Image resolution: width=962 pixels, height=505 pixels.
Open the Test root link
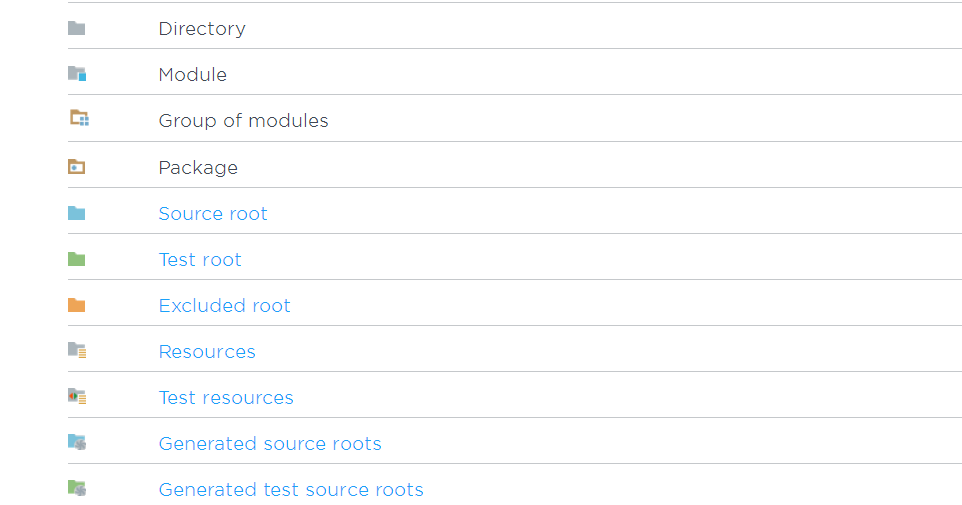point(200,260)
